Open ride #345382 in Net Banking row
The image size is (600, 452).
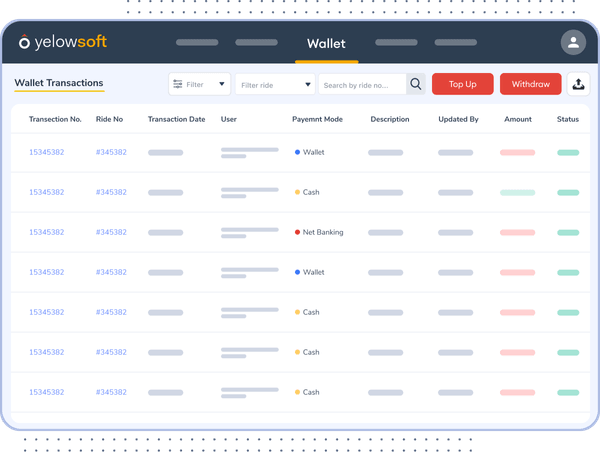click(111, 232)
